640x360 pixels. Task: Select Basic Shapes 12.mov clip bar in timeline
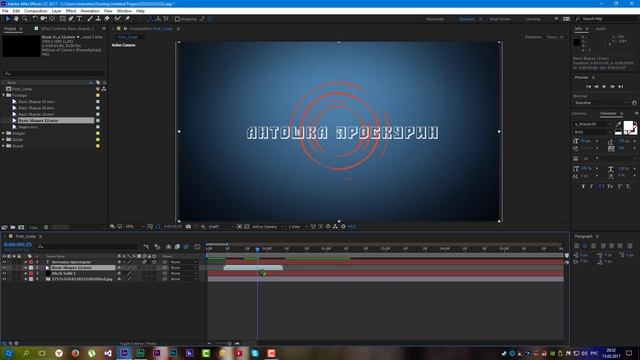pos(253,268)
